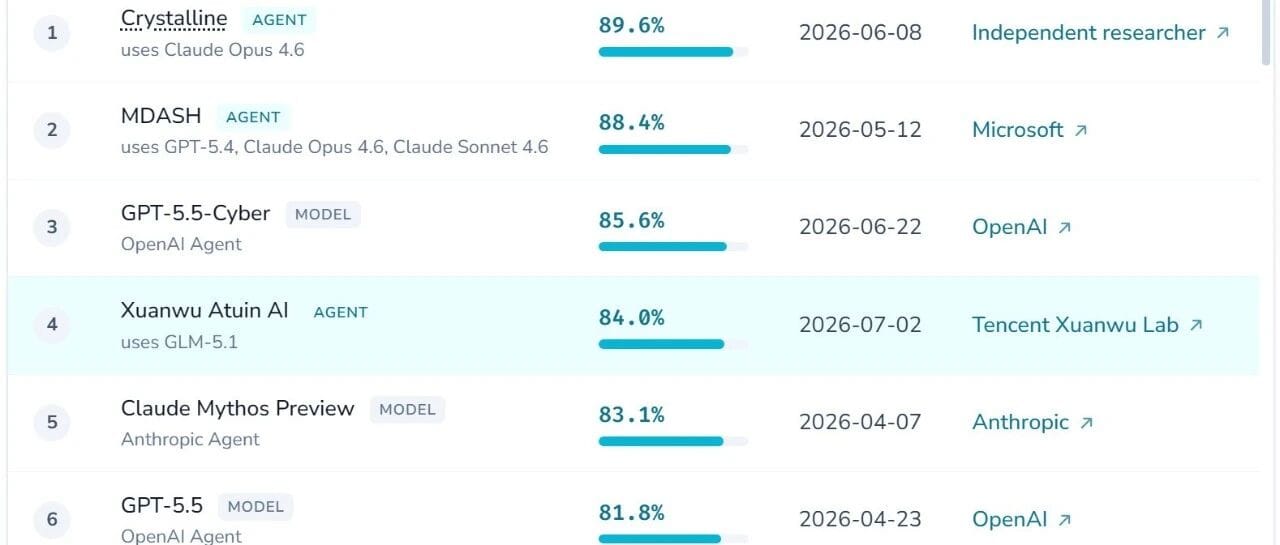
Task: Click the Xuanwu Atuin AI entry name
Action: [205, 310]
